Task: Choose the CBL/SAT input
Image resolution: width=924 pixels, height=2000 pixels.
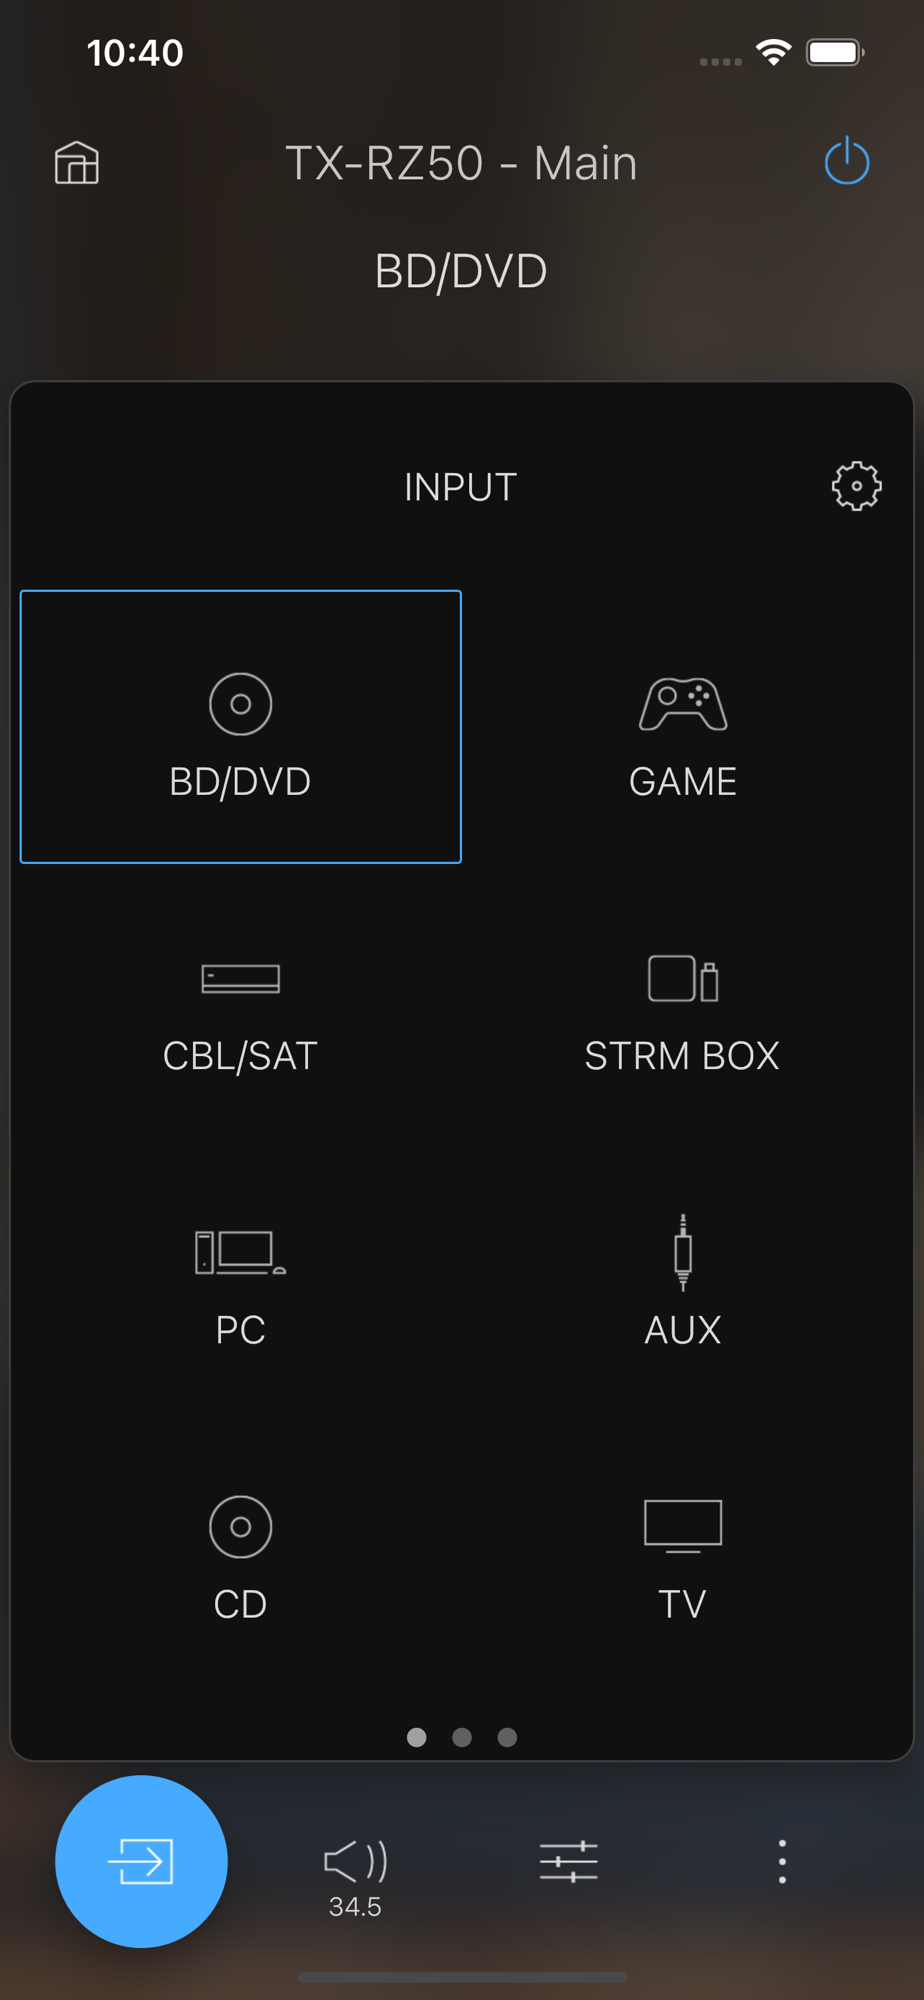Action: (x=240, y=1015)
